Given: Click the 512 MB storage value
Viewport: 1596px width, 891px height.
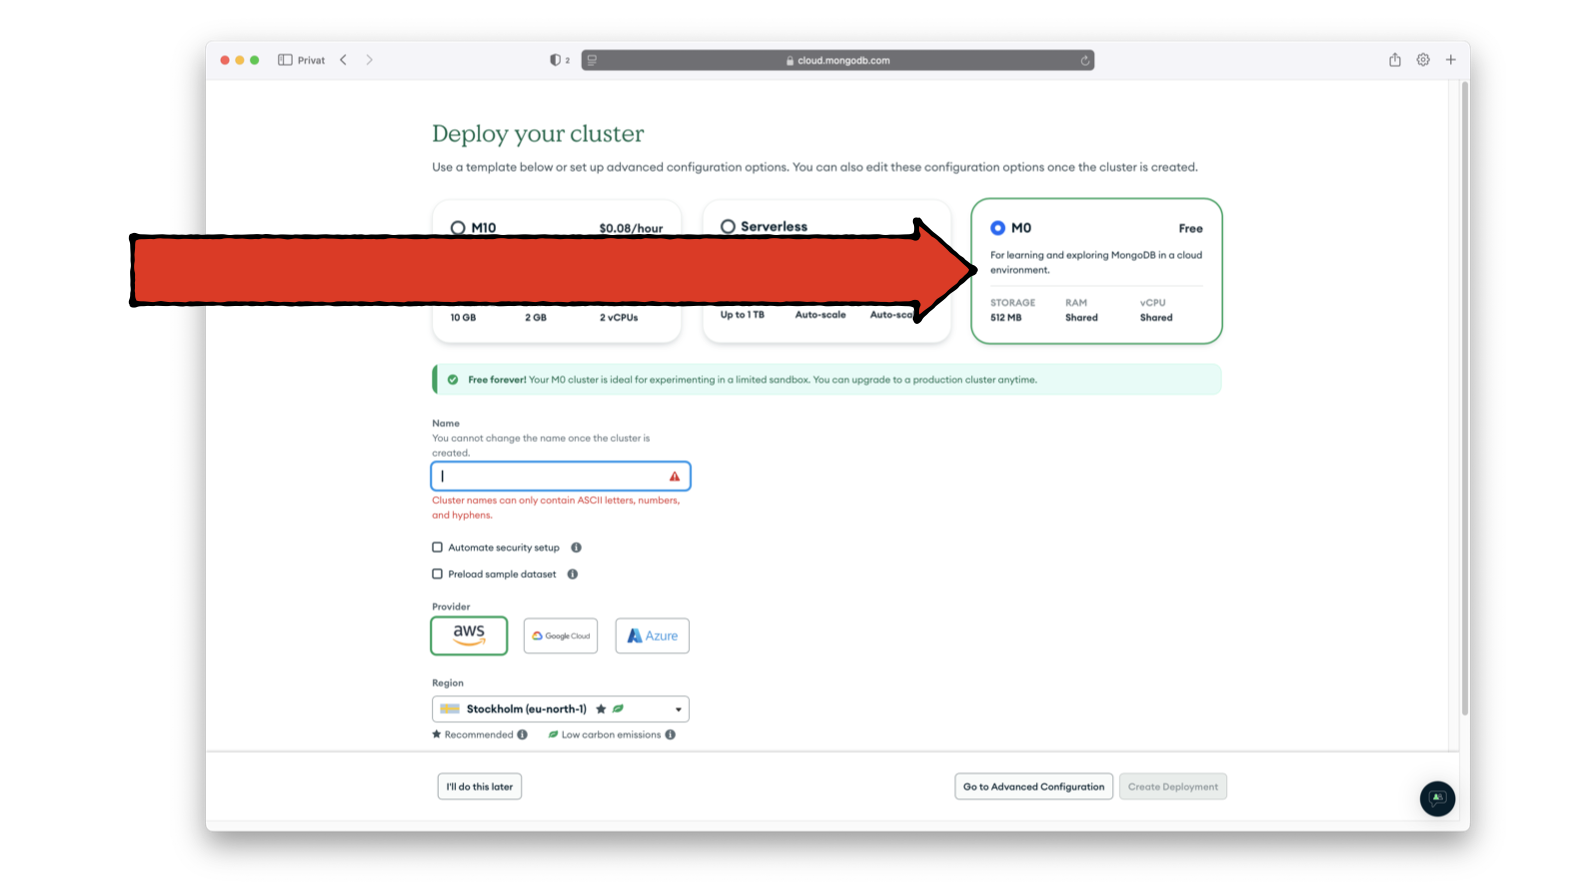Looking at the screenshot, I should (1006, 318).
